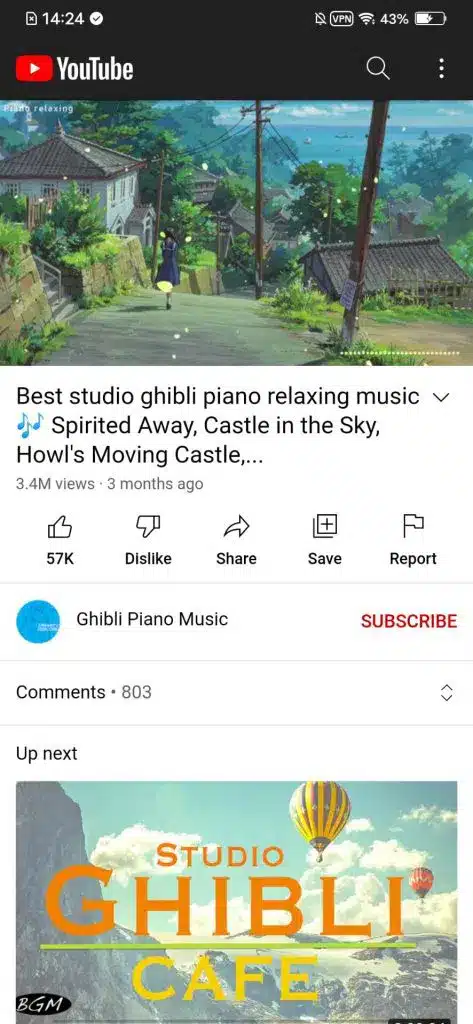Share the video using arrow icon
The image size is (473, 1024).
236,540
